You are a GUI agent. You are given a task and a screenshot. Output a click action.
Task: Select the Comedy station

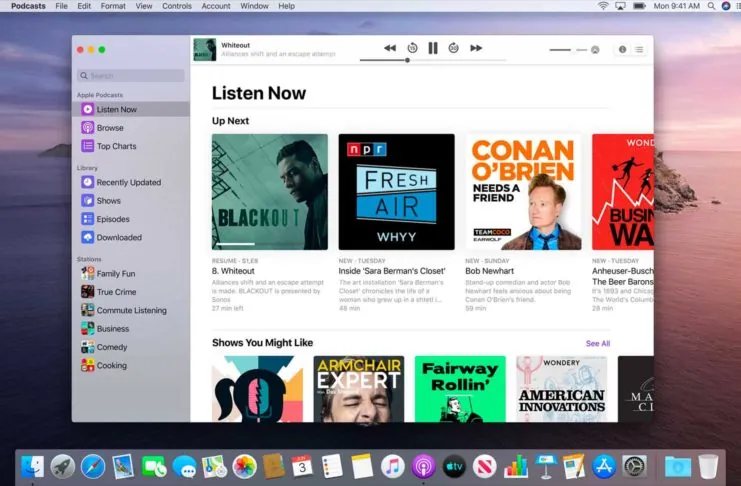(131, 347)
